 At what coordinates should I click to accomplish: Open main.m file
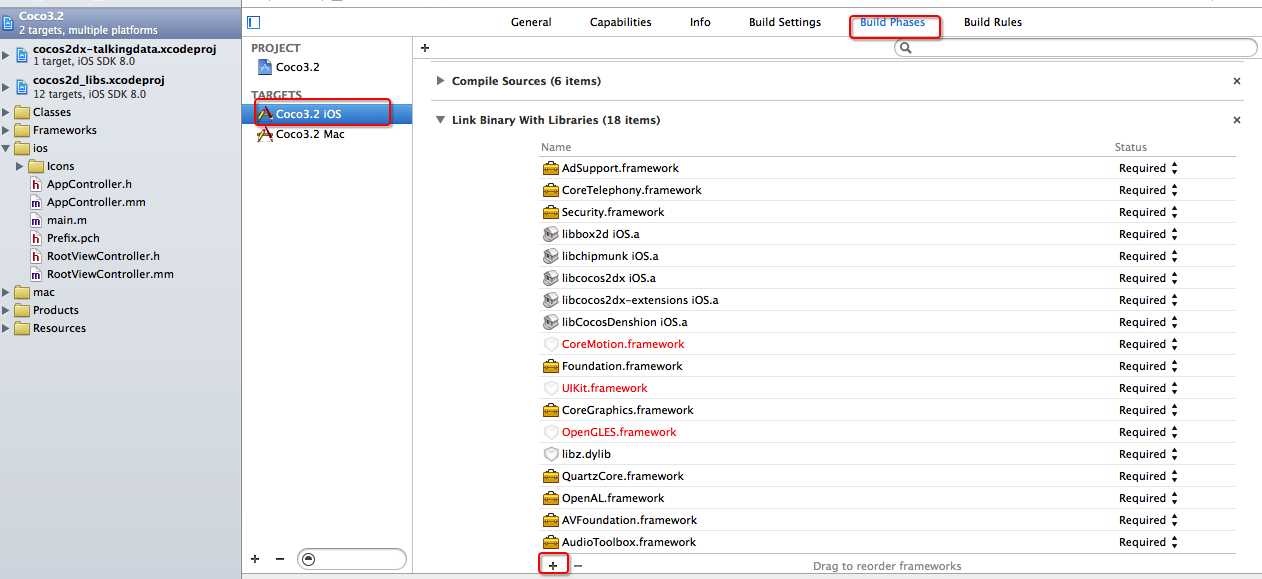pyautogui.click(x=58, y=220)
